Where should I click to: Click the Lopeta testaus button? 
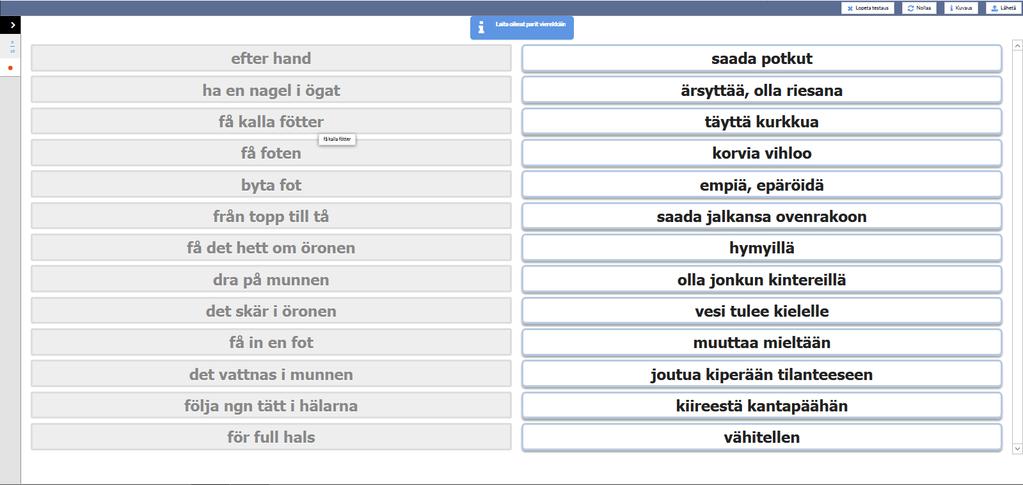[869, 7]
